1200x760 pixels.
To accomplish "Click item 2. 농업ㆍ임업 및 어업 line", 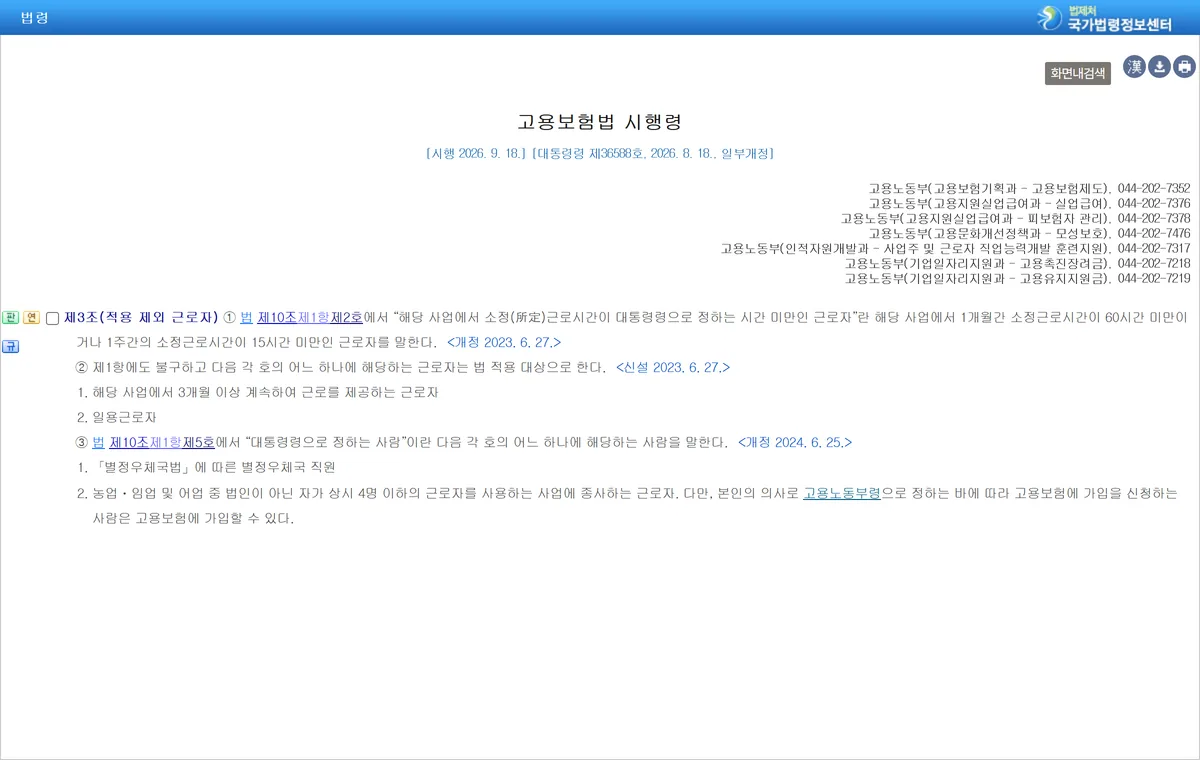I will 627,506.
